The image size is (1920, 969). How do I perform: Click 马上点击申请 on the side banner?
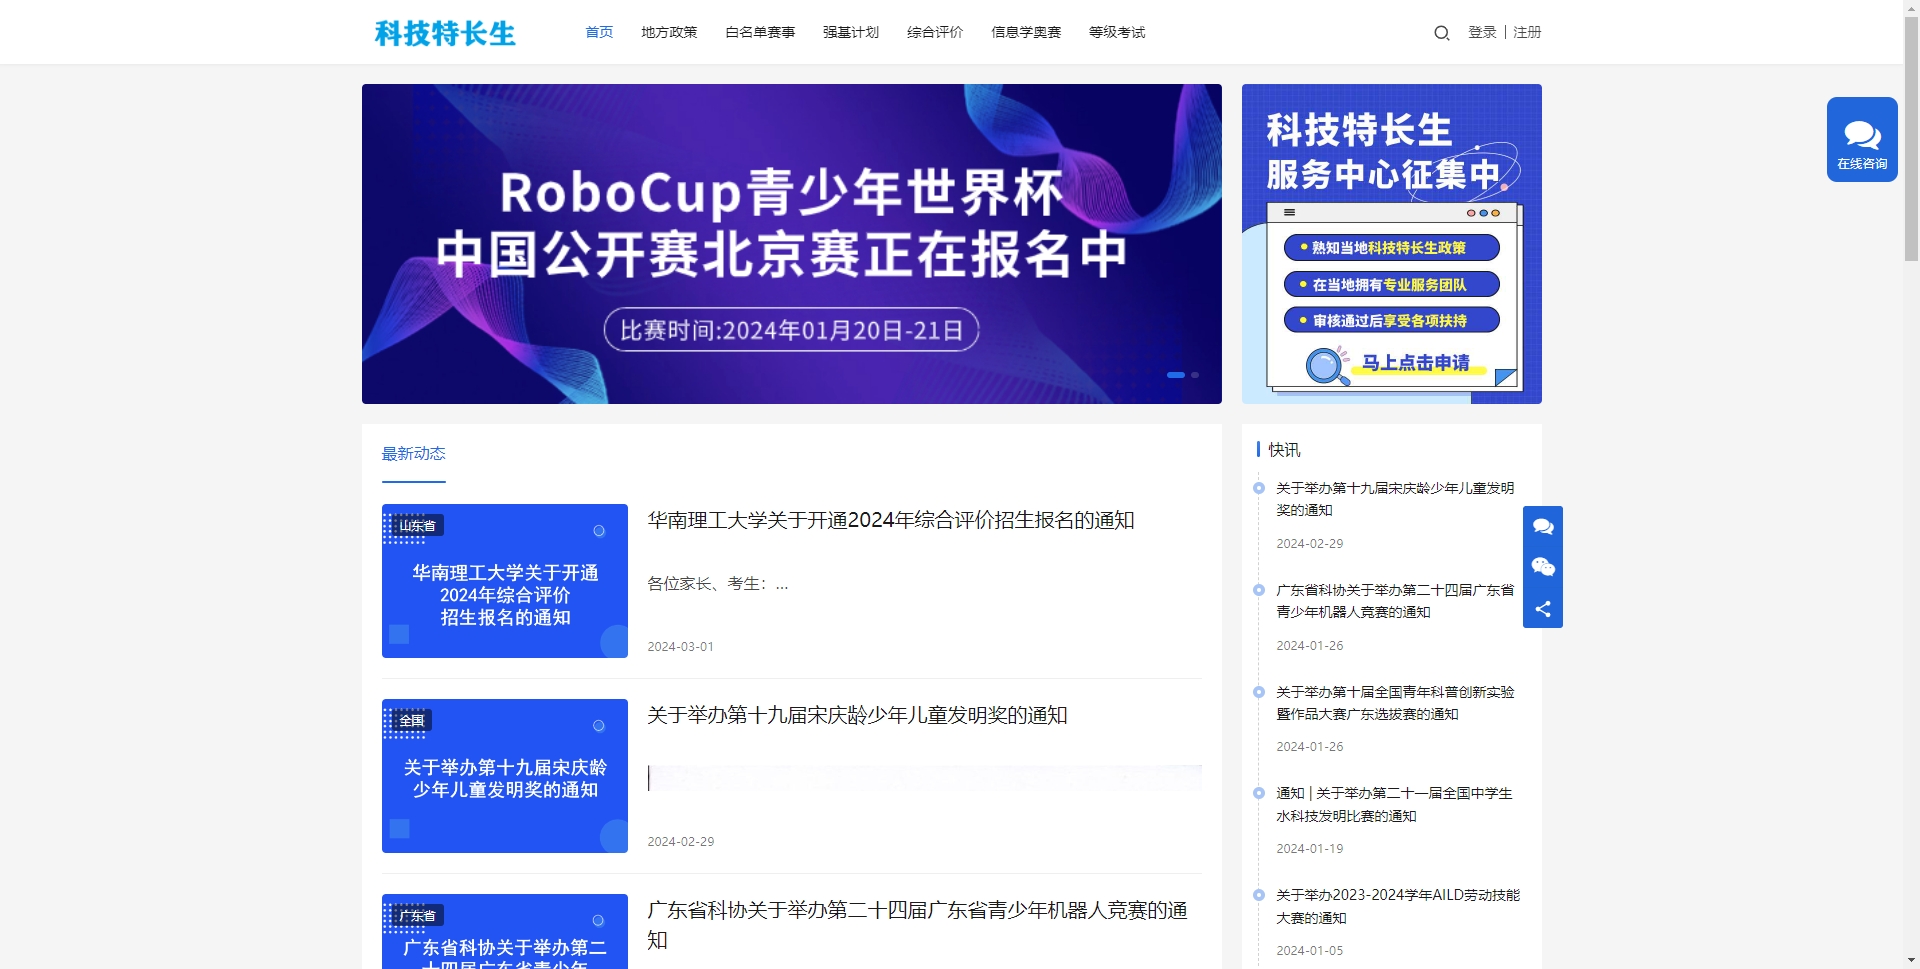[x=1415, y=363]
